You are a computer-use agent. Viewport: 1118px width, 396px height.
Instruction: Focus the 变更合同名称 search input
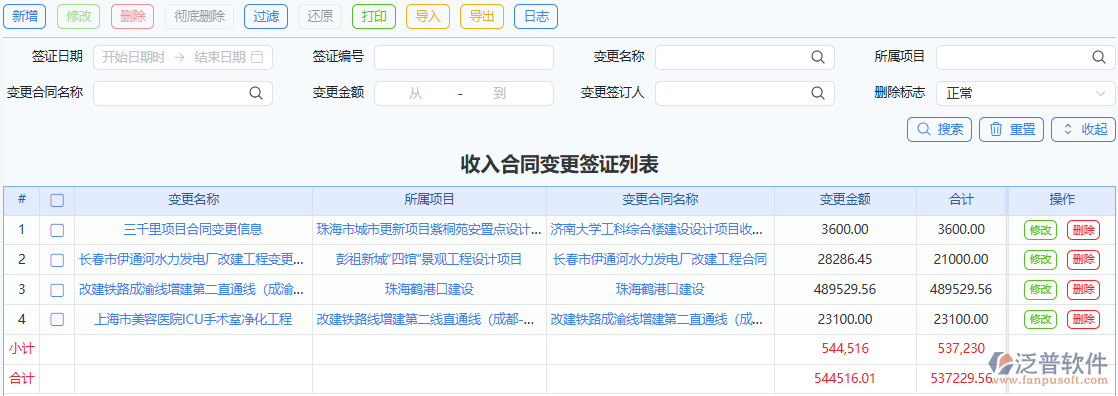click(x=183, y=93)
